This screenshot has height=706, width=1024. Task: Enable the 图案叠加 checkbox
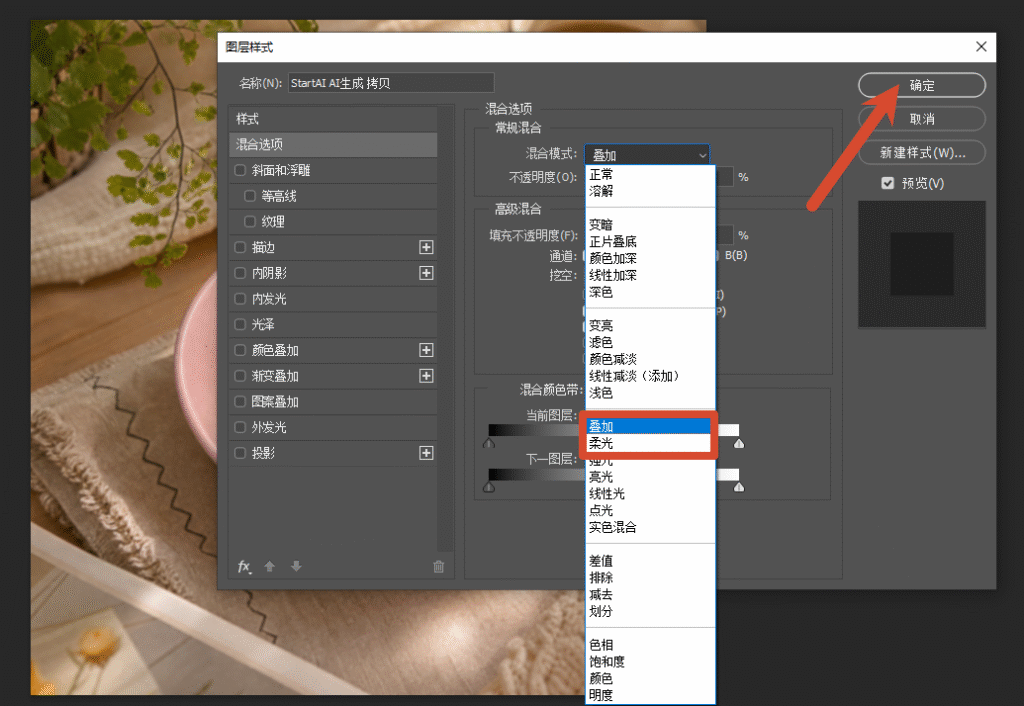click(240, 402)
